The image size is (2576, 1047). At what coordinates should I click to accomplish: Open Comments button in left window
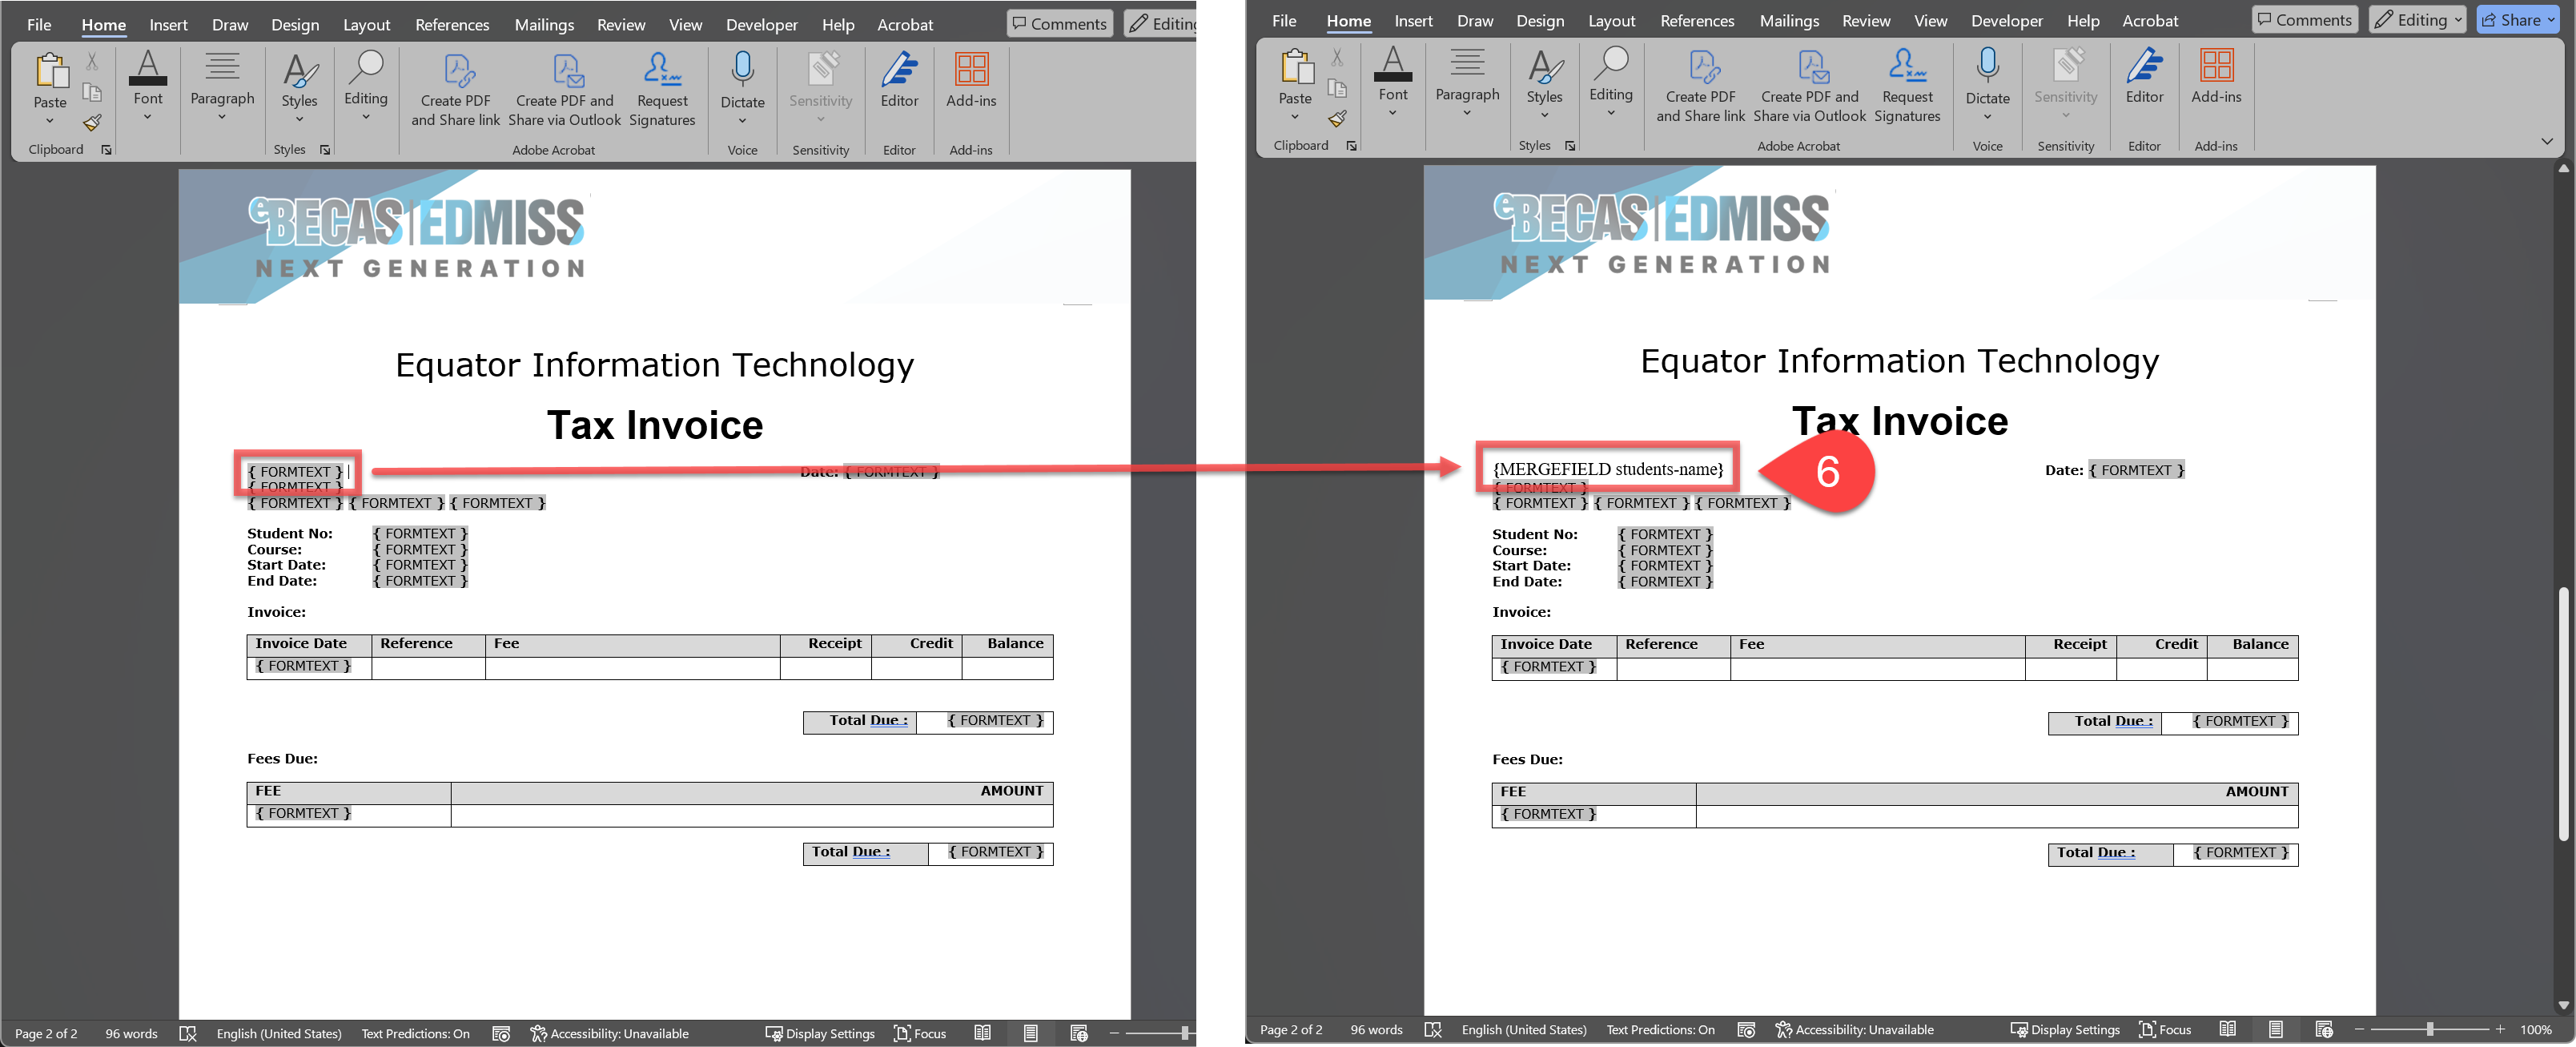pyautogui.click(x=1059, y=24)
